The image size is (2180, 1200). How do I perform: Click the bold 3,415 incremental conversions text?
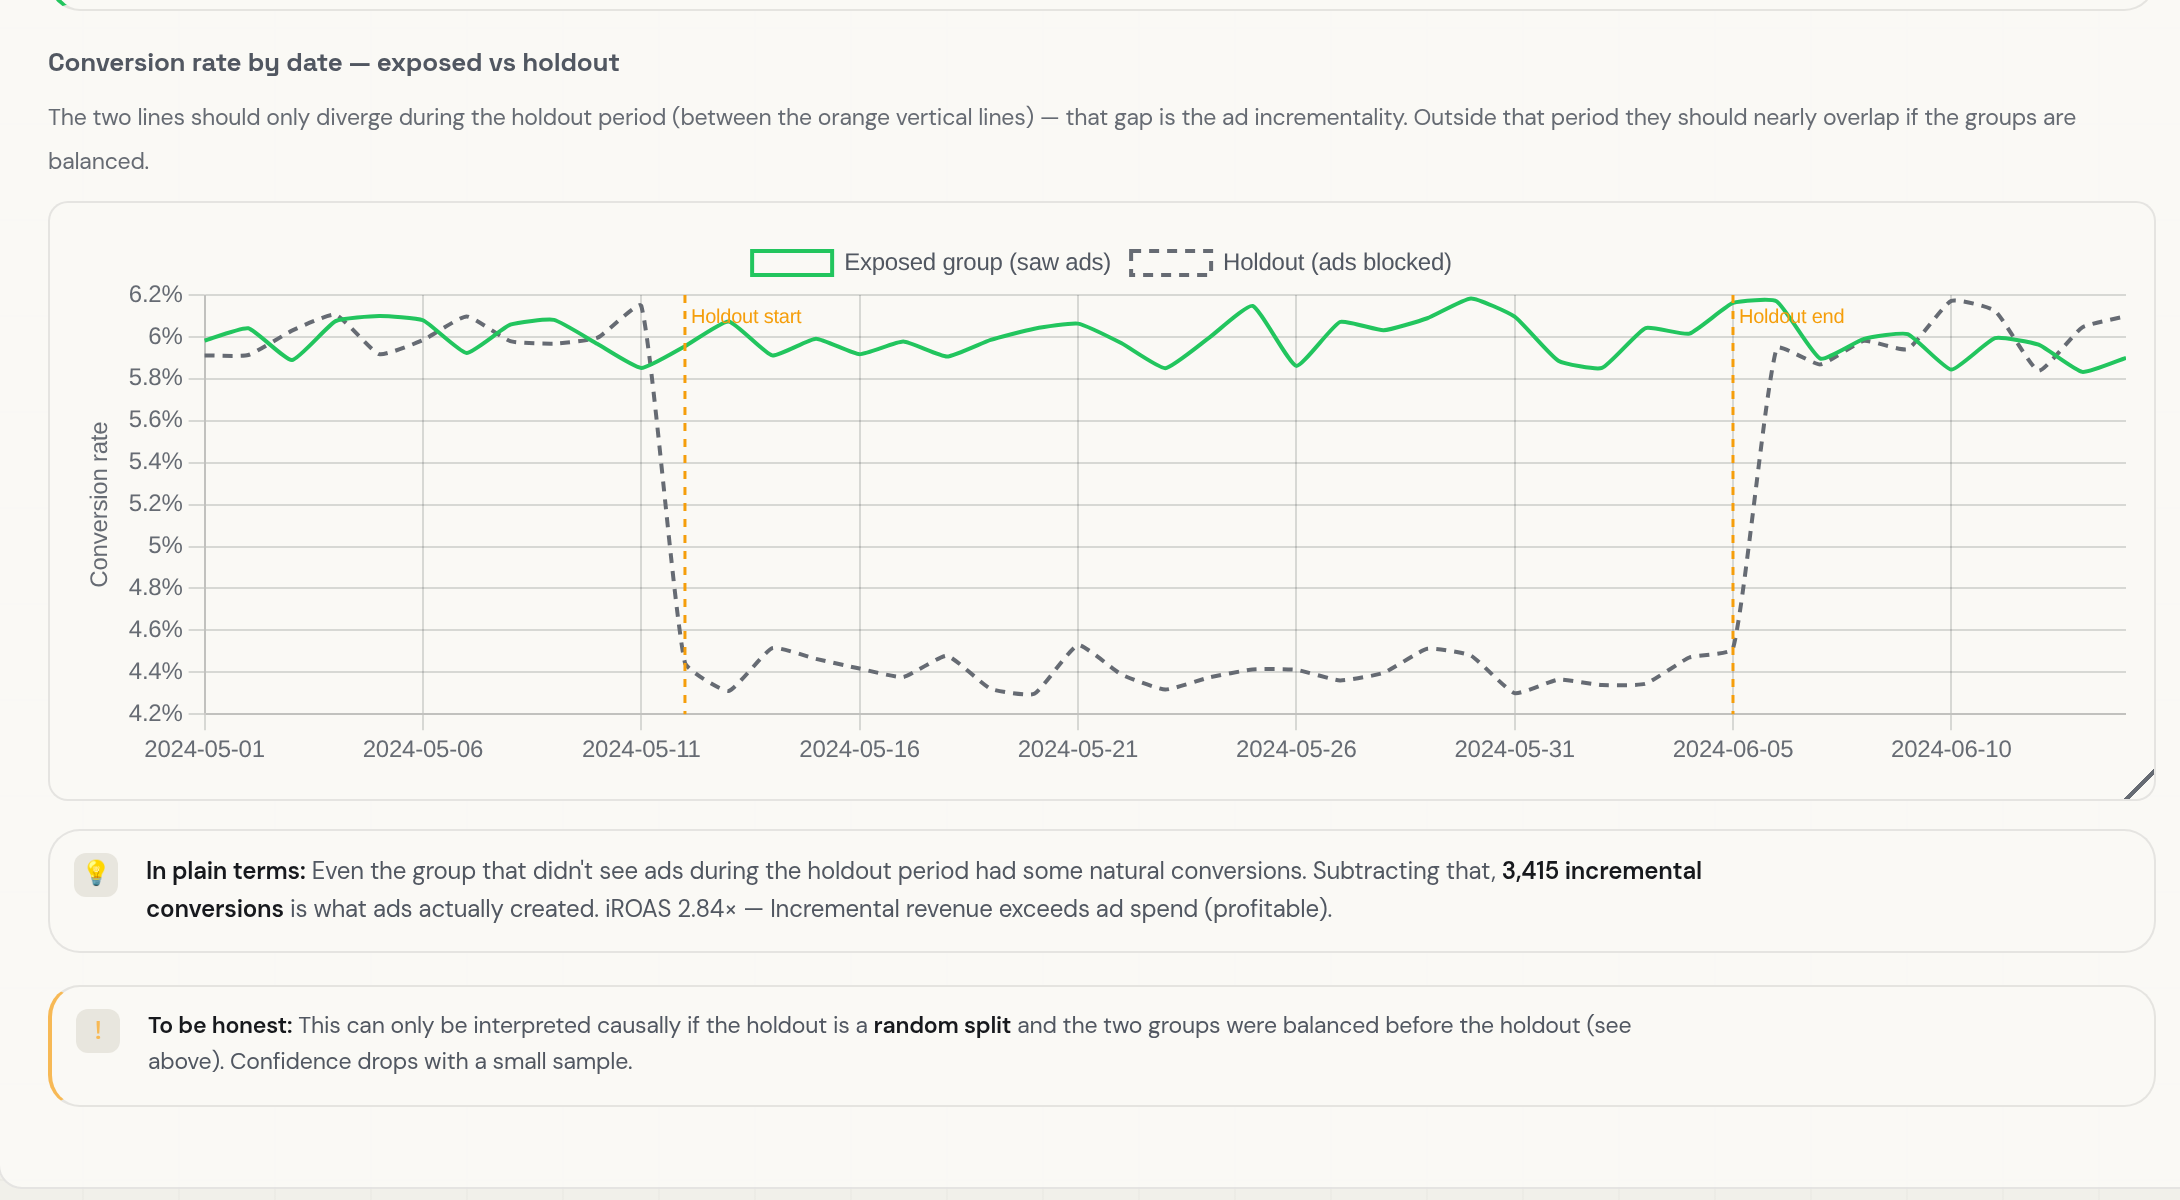click(x=924, y=890)
